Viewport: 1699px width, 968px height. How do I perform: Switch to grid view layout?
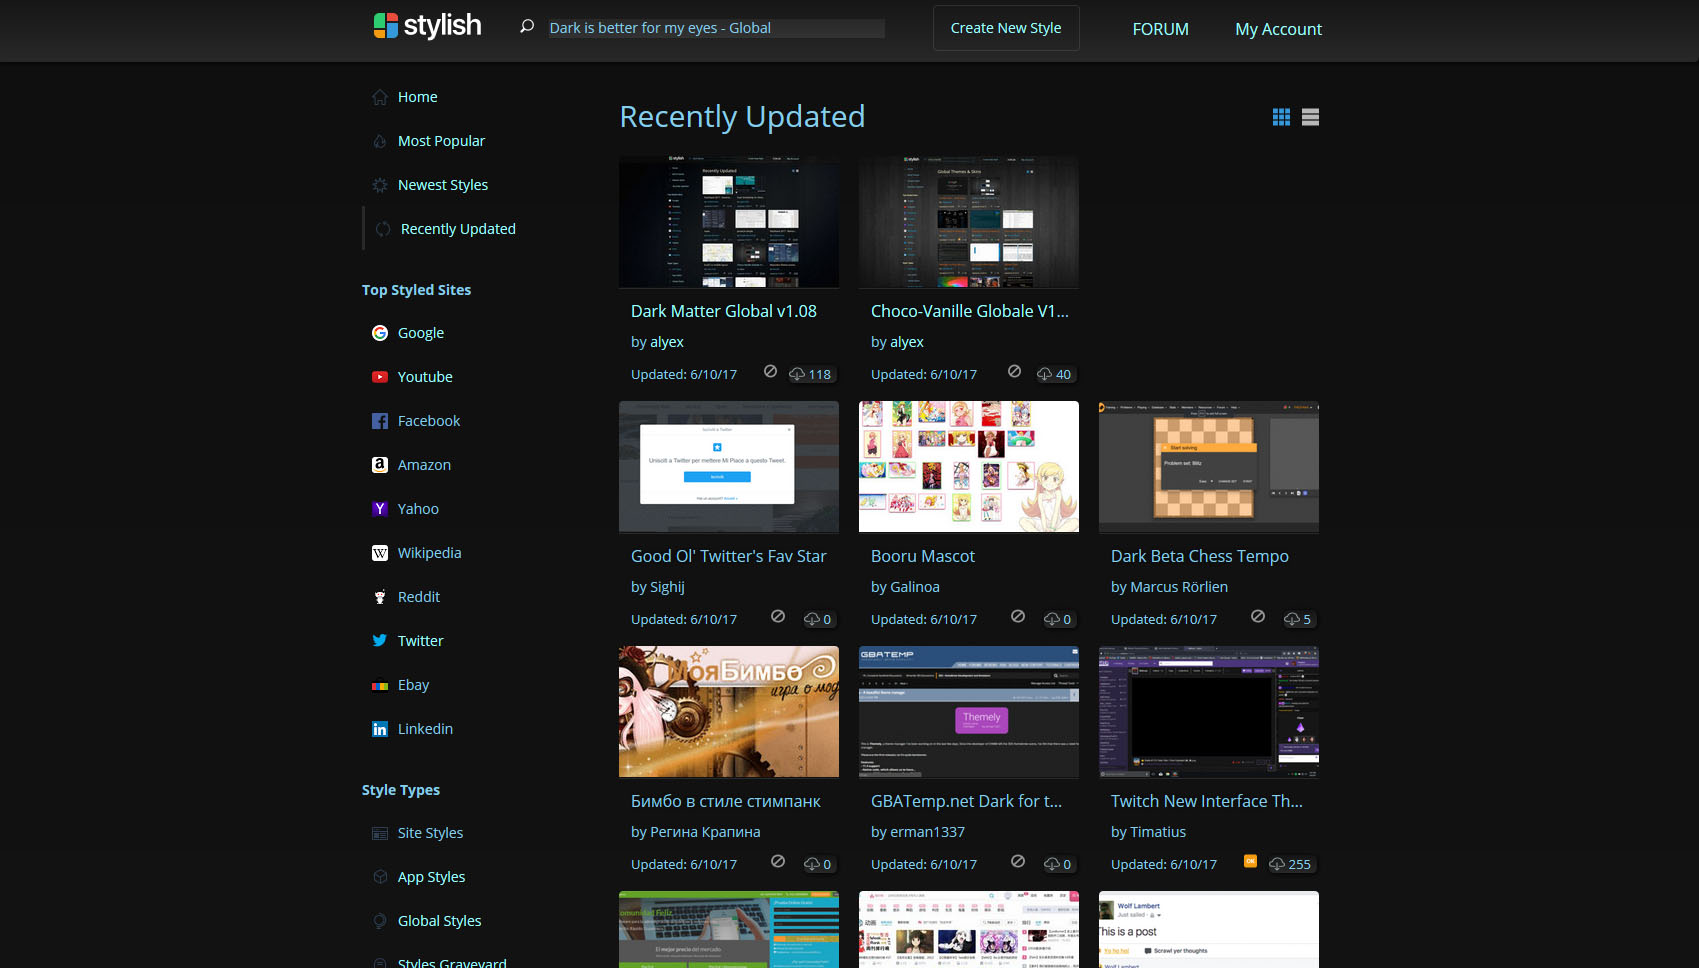pos(1281,117)
